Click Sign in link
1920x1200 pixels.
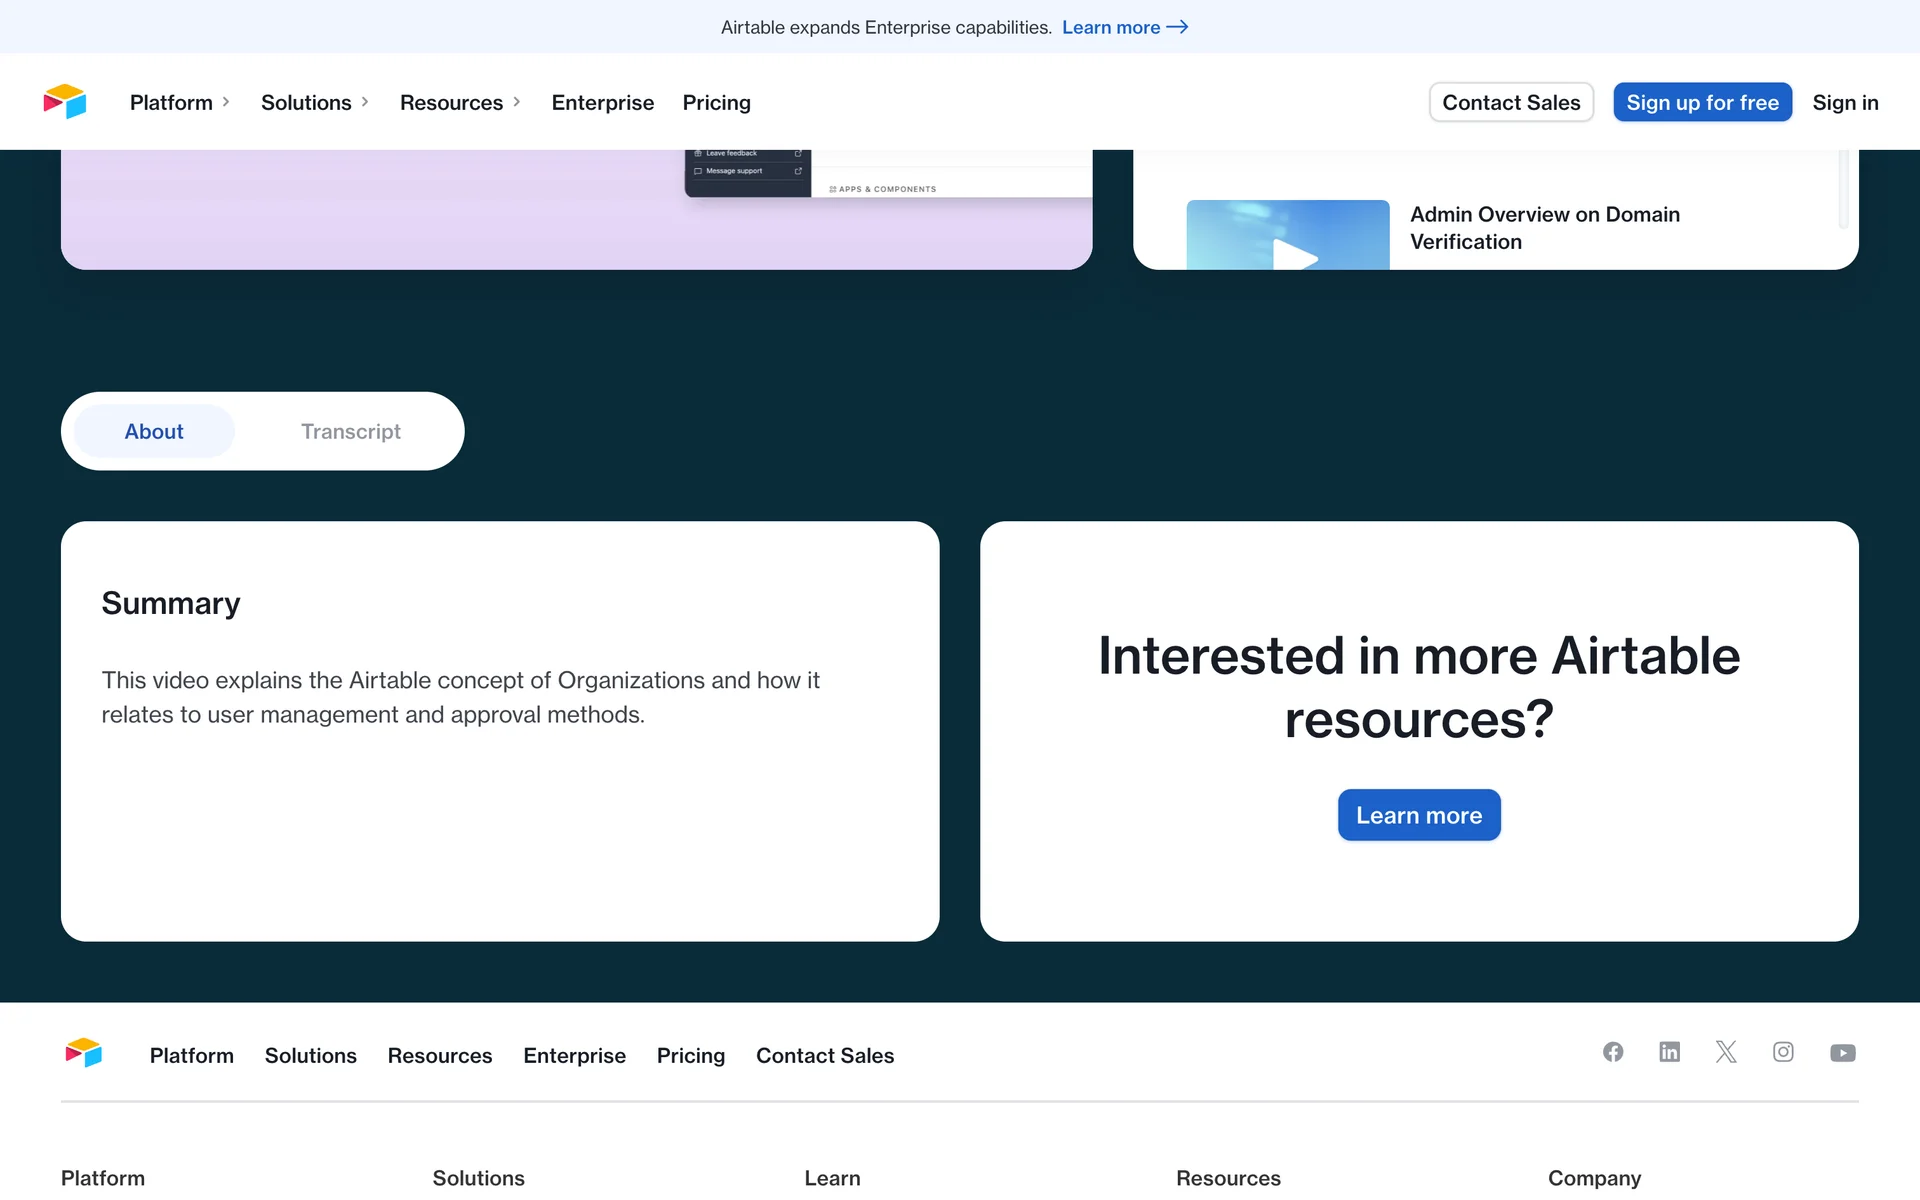pos(1845,102)
